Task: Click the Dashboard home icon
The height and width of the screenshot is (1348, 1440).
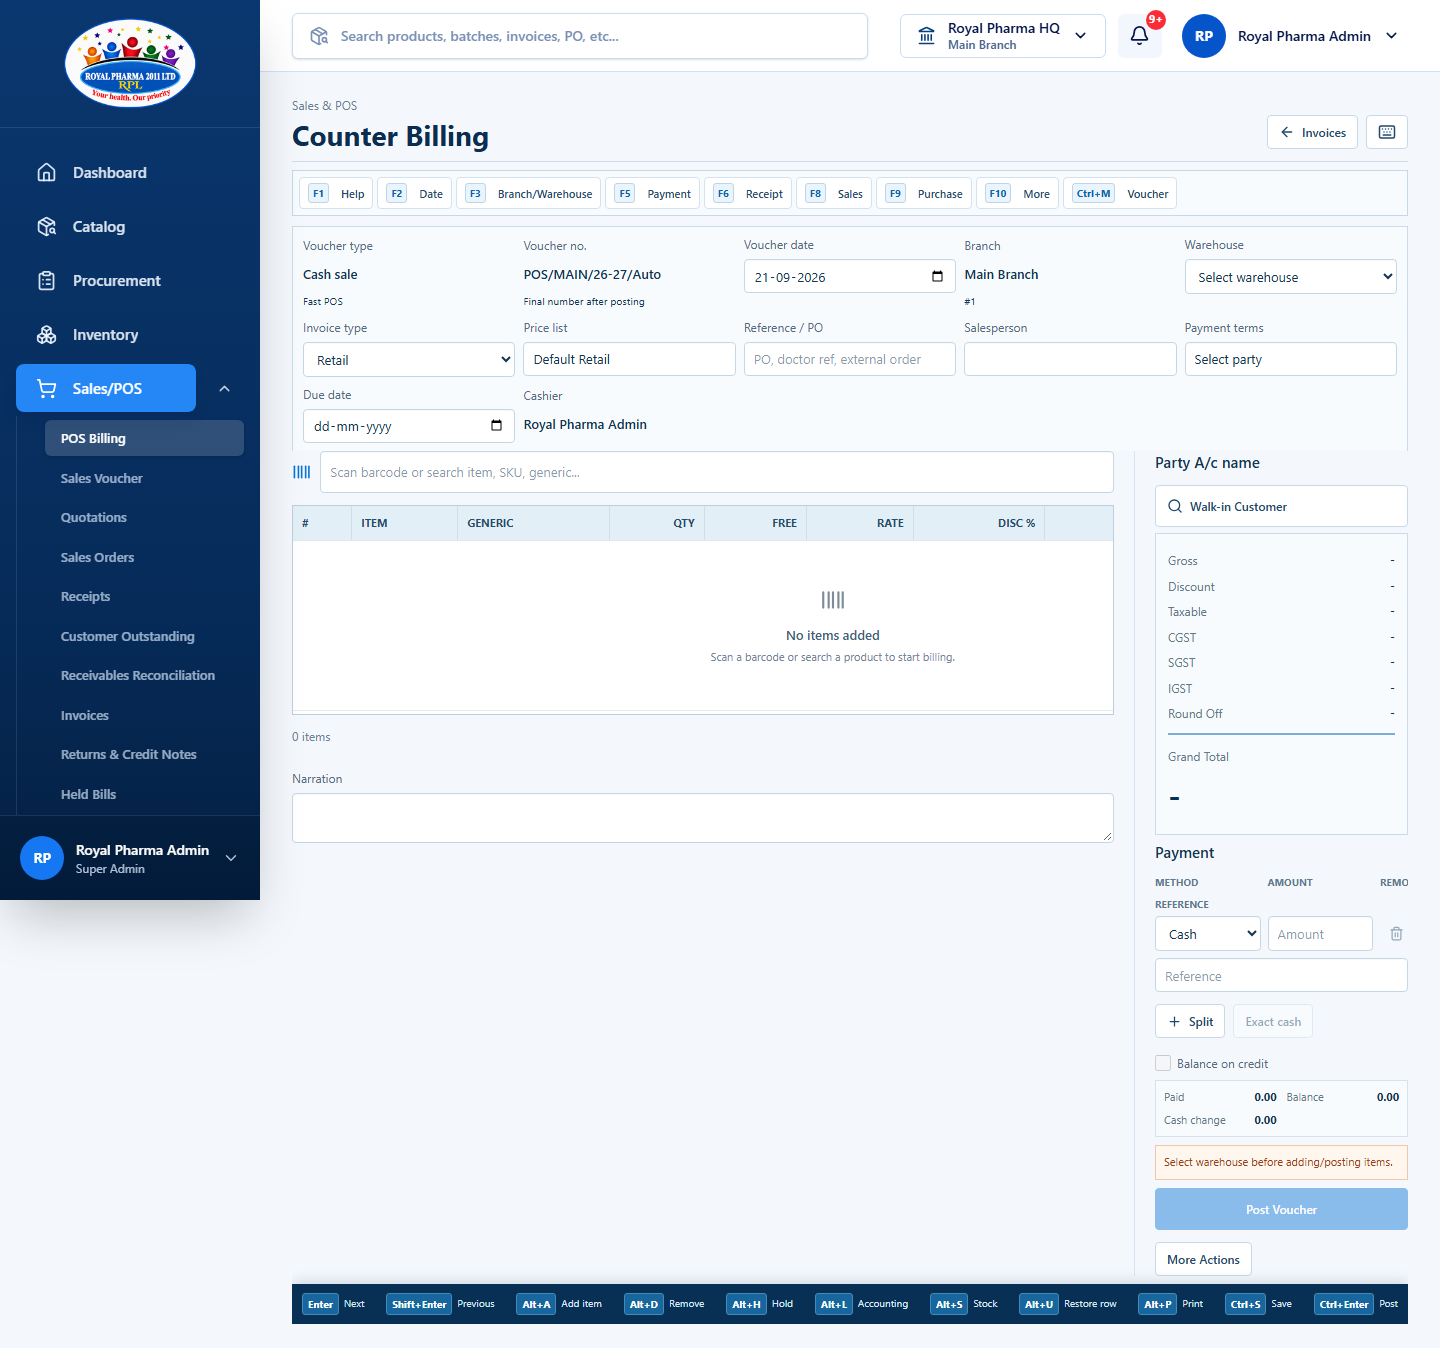Action: coord(46,173)
